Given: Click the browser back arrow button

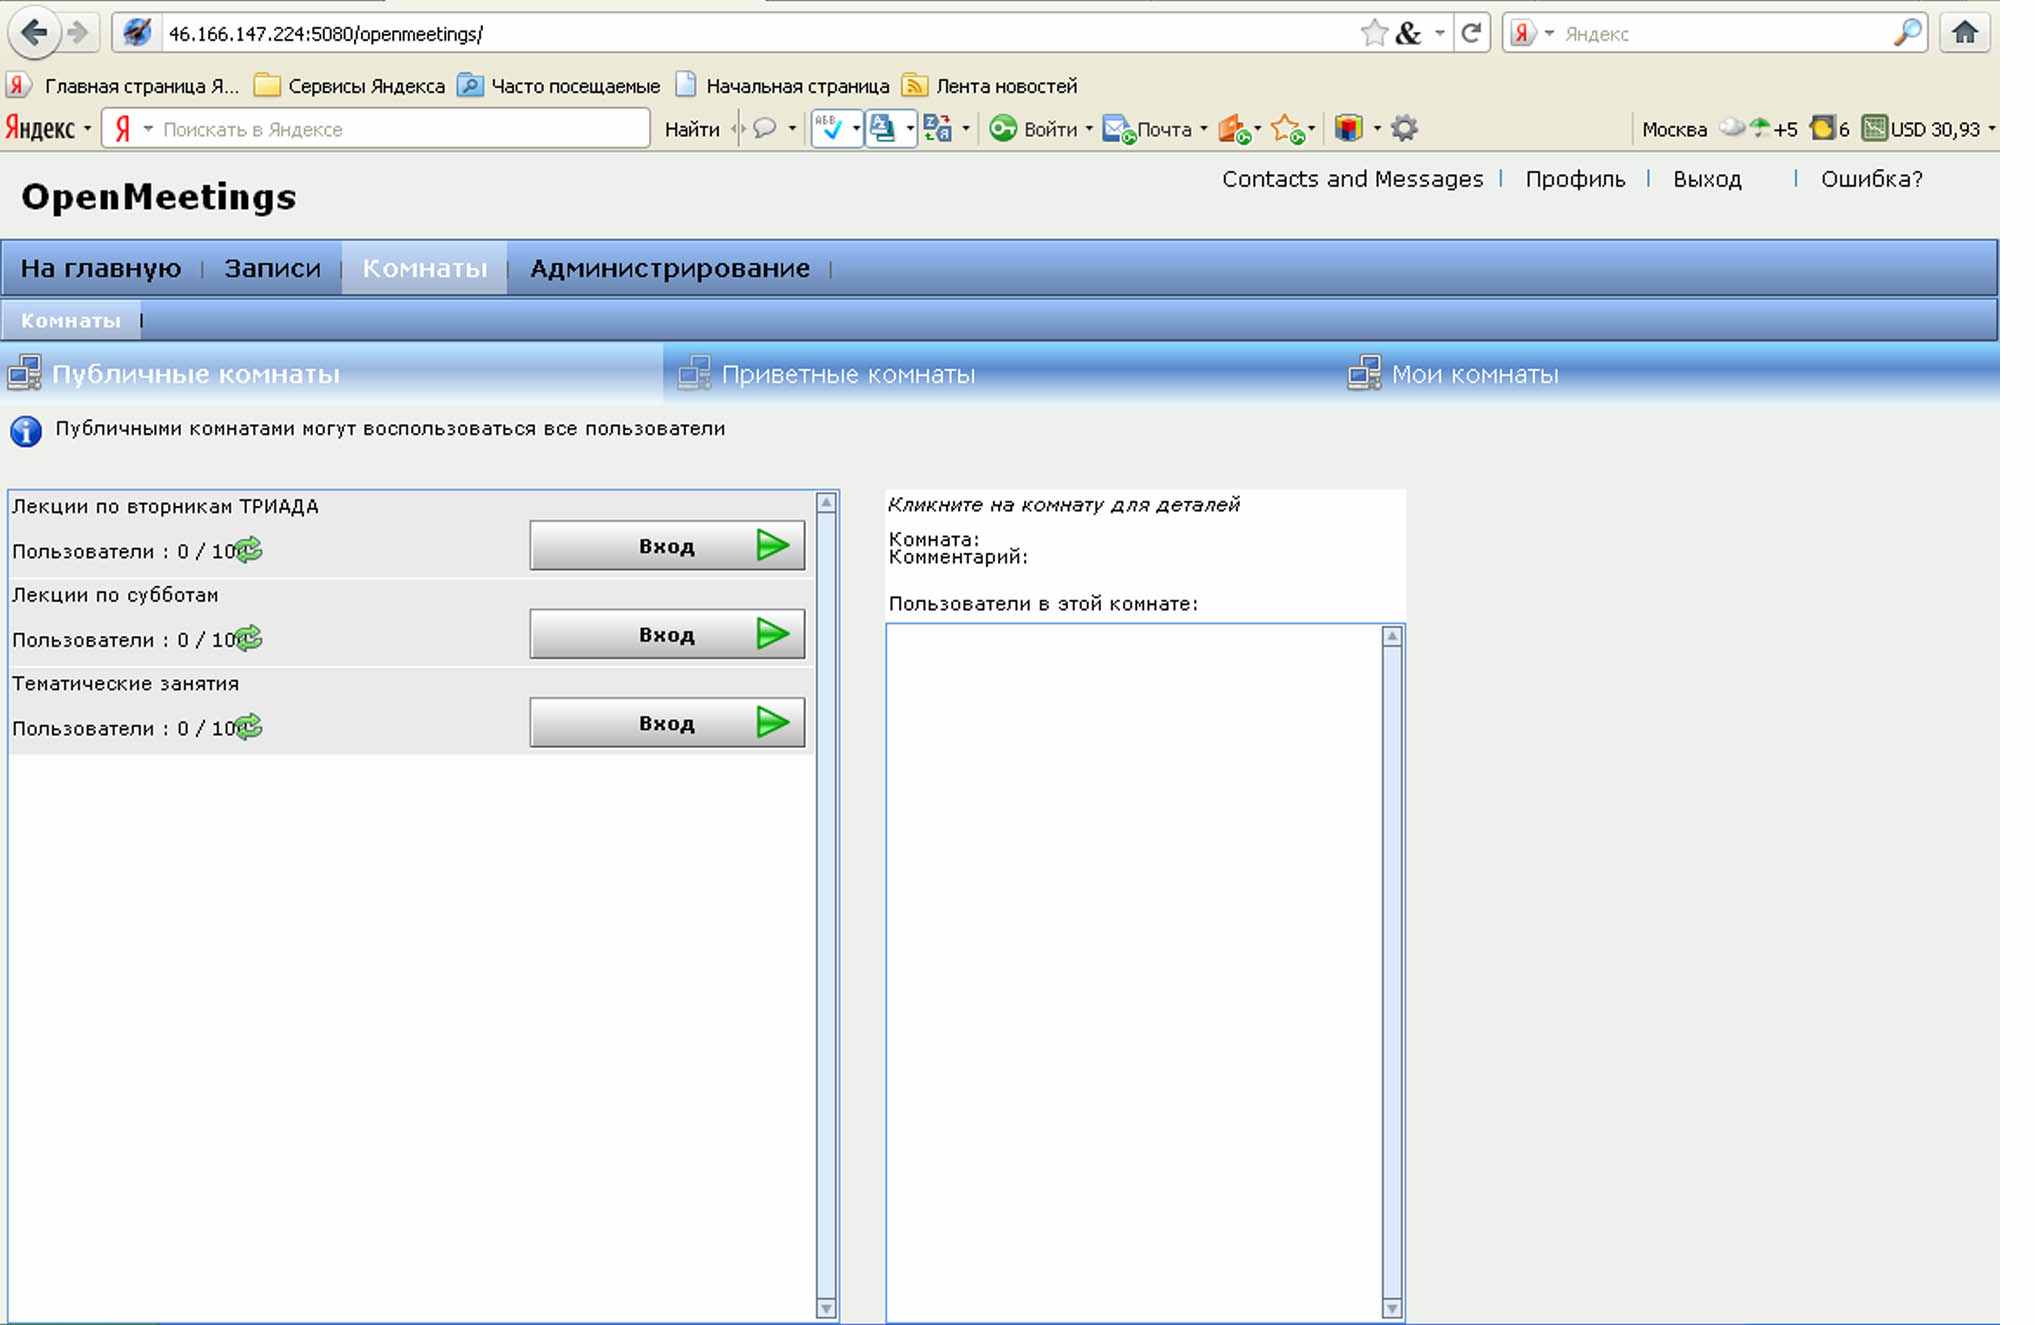Looking at the screenshot, I should coord(34,33).
